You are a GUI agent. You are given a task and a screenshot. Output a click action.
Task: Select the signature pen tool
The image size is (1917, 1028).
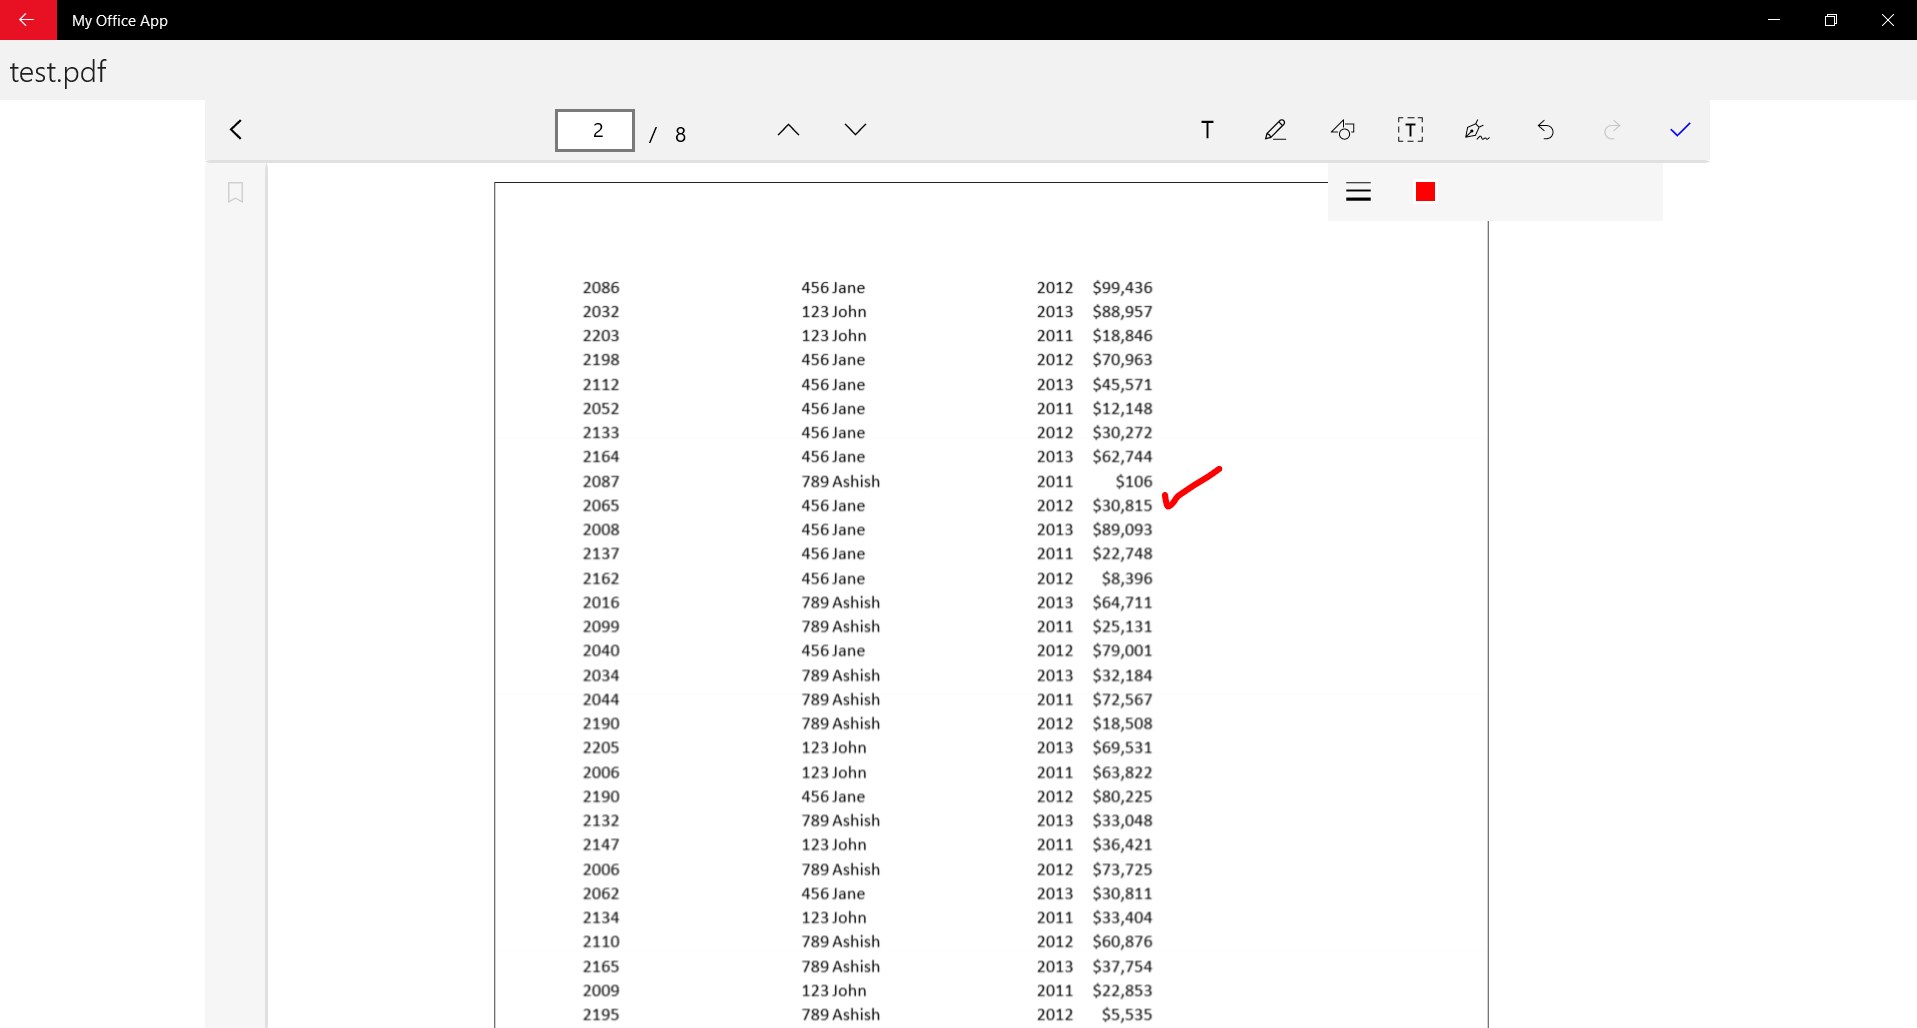(1477, 130)
